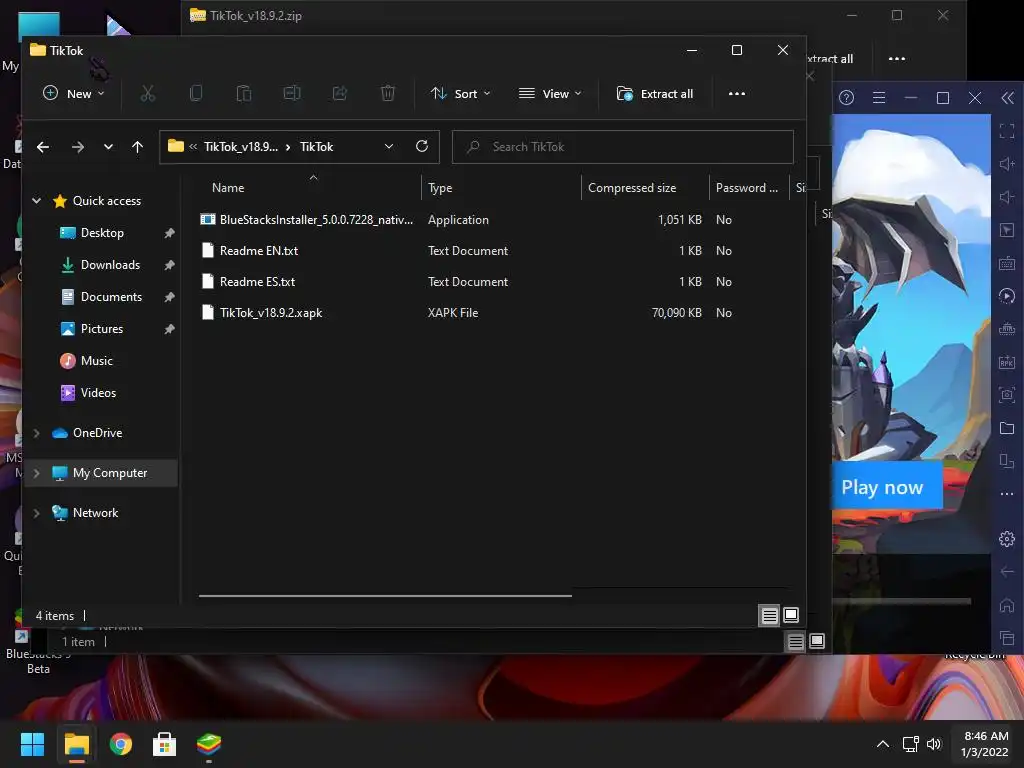Select Pictures in navigation pane

tap(101, 328)
